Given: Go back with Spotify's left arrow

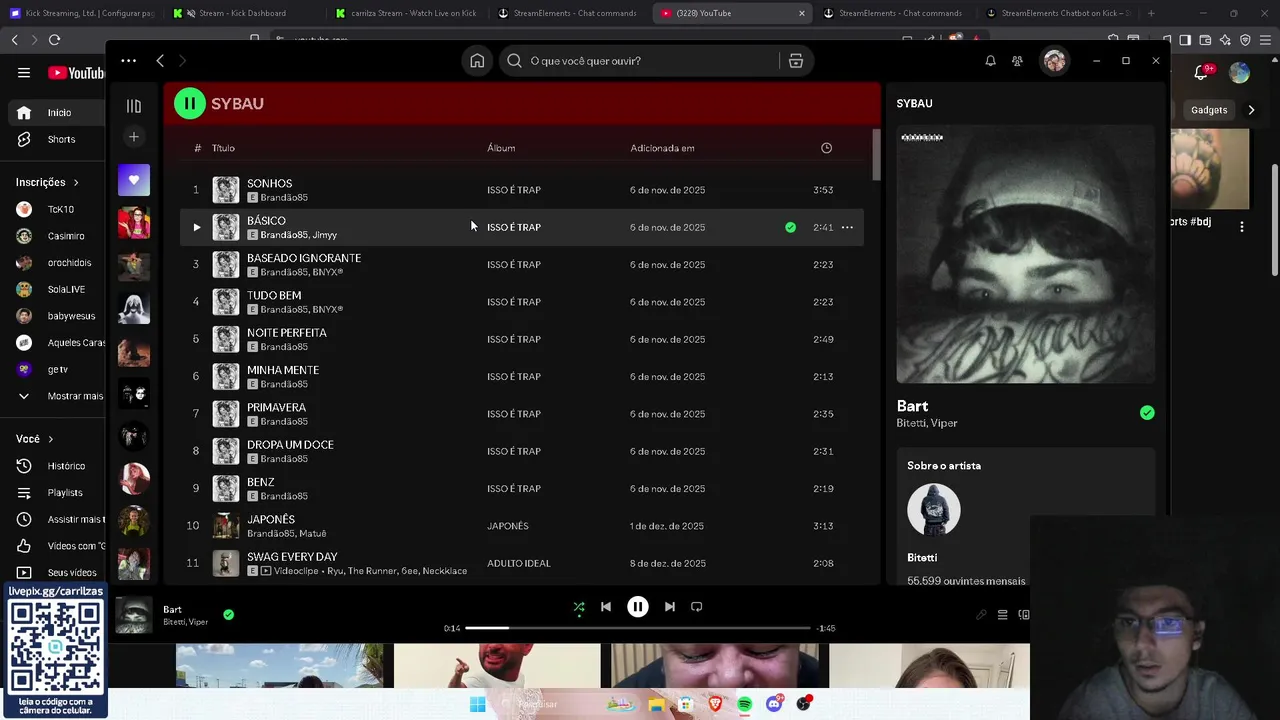Looking at the screenshot, I should pos(160,61).
